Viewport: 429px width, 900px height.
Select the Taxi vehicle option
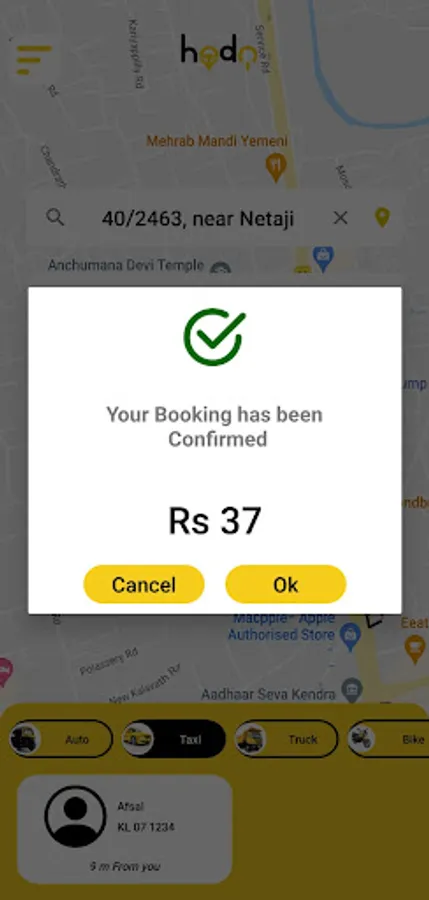coord(173,739)
